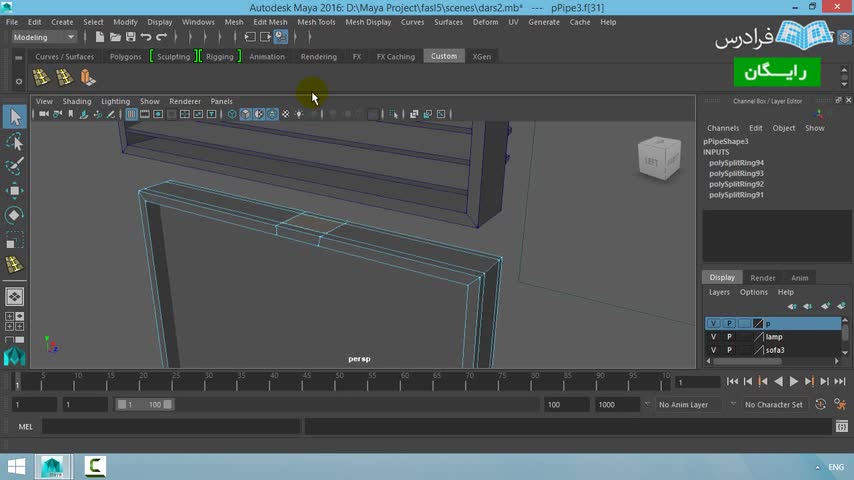Toggle visibility V of lamp layer
Viewport: 854px width, 480px height.
point(713,337)
